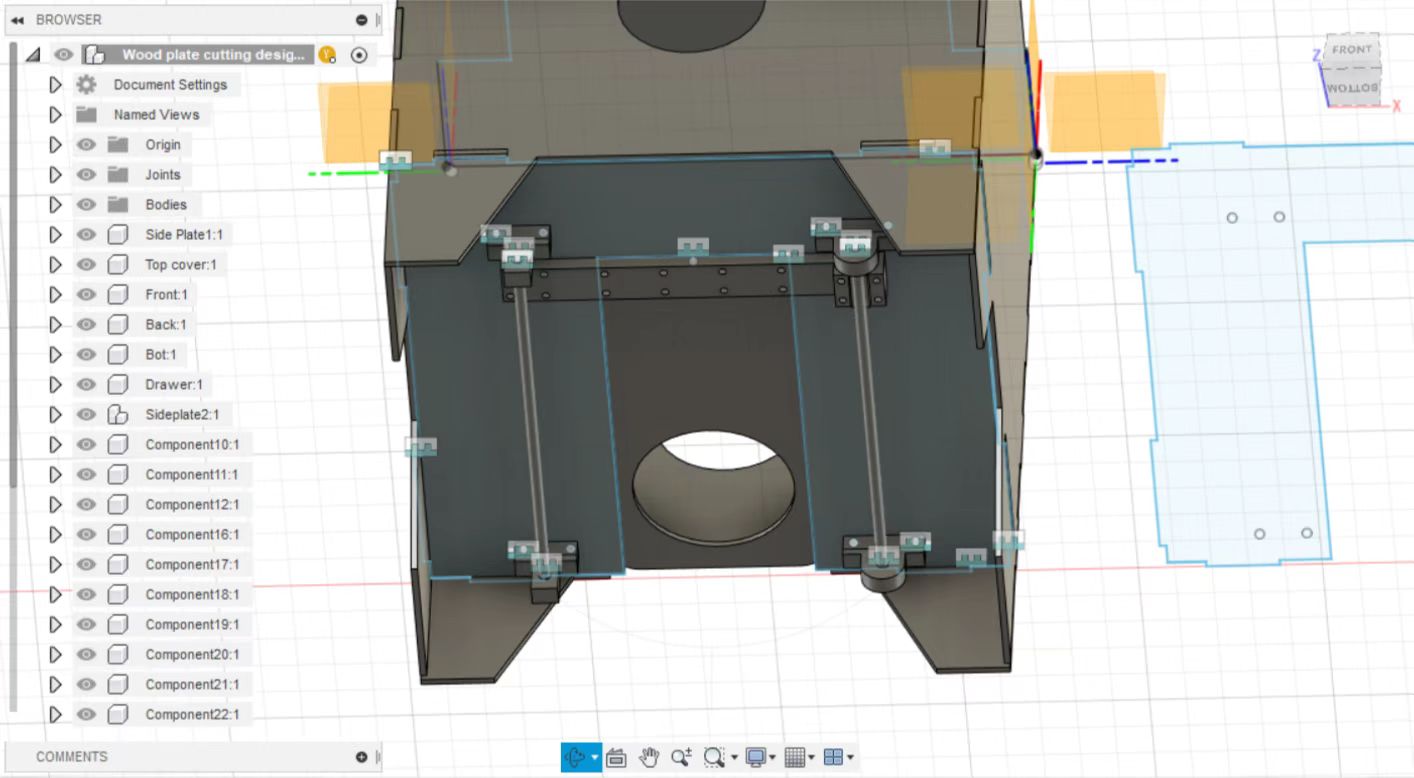Hide the Back:1 component
Viewport: 1414px width, 778px height.
(x=86, y=324)
